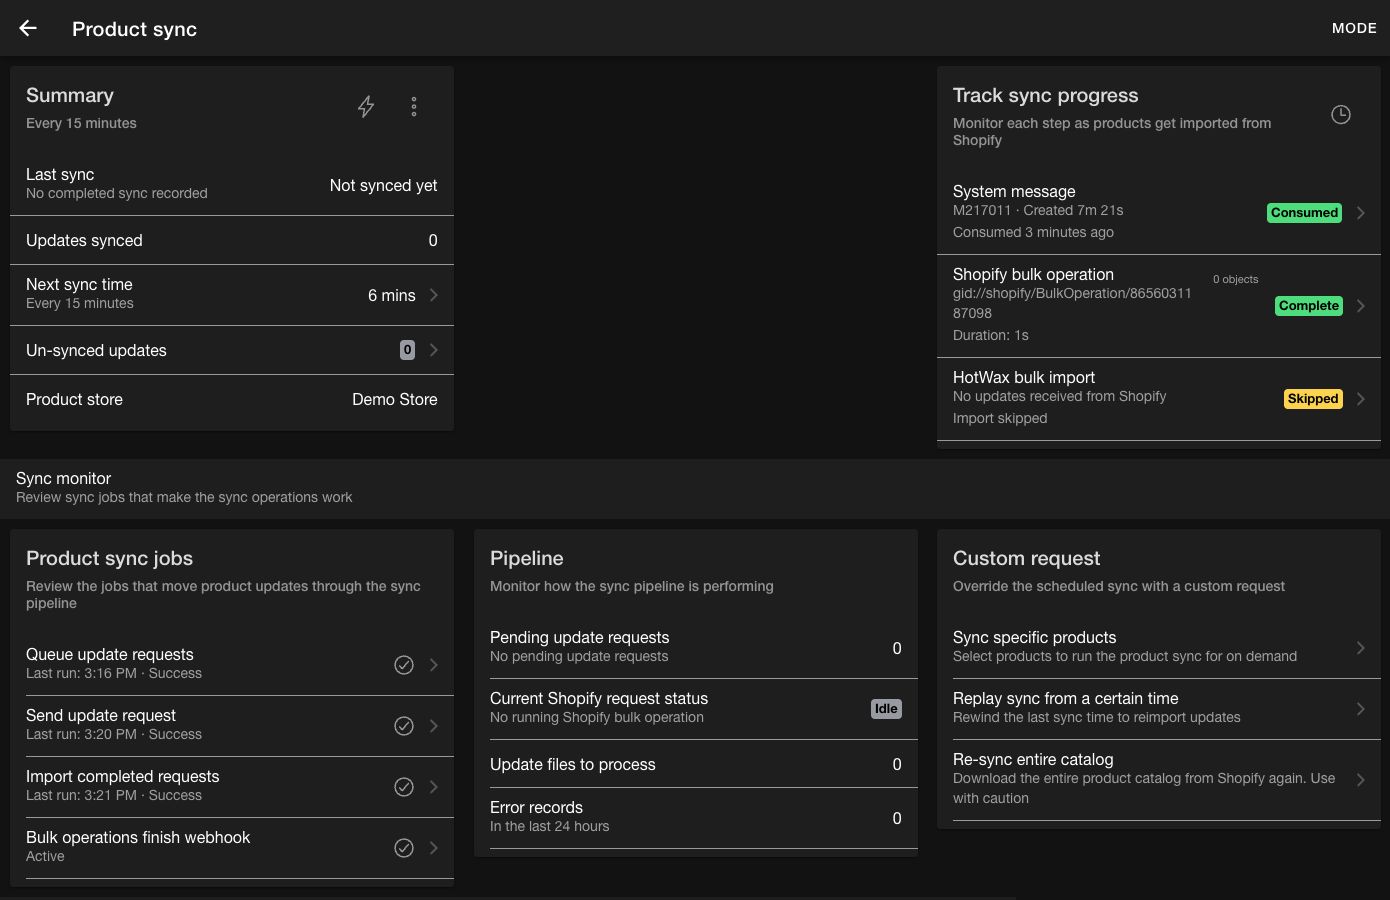Click the Complete status badge

pos(1308,306)
